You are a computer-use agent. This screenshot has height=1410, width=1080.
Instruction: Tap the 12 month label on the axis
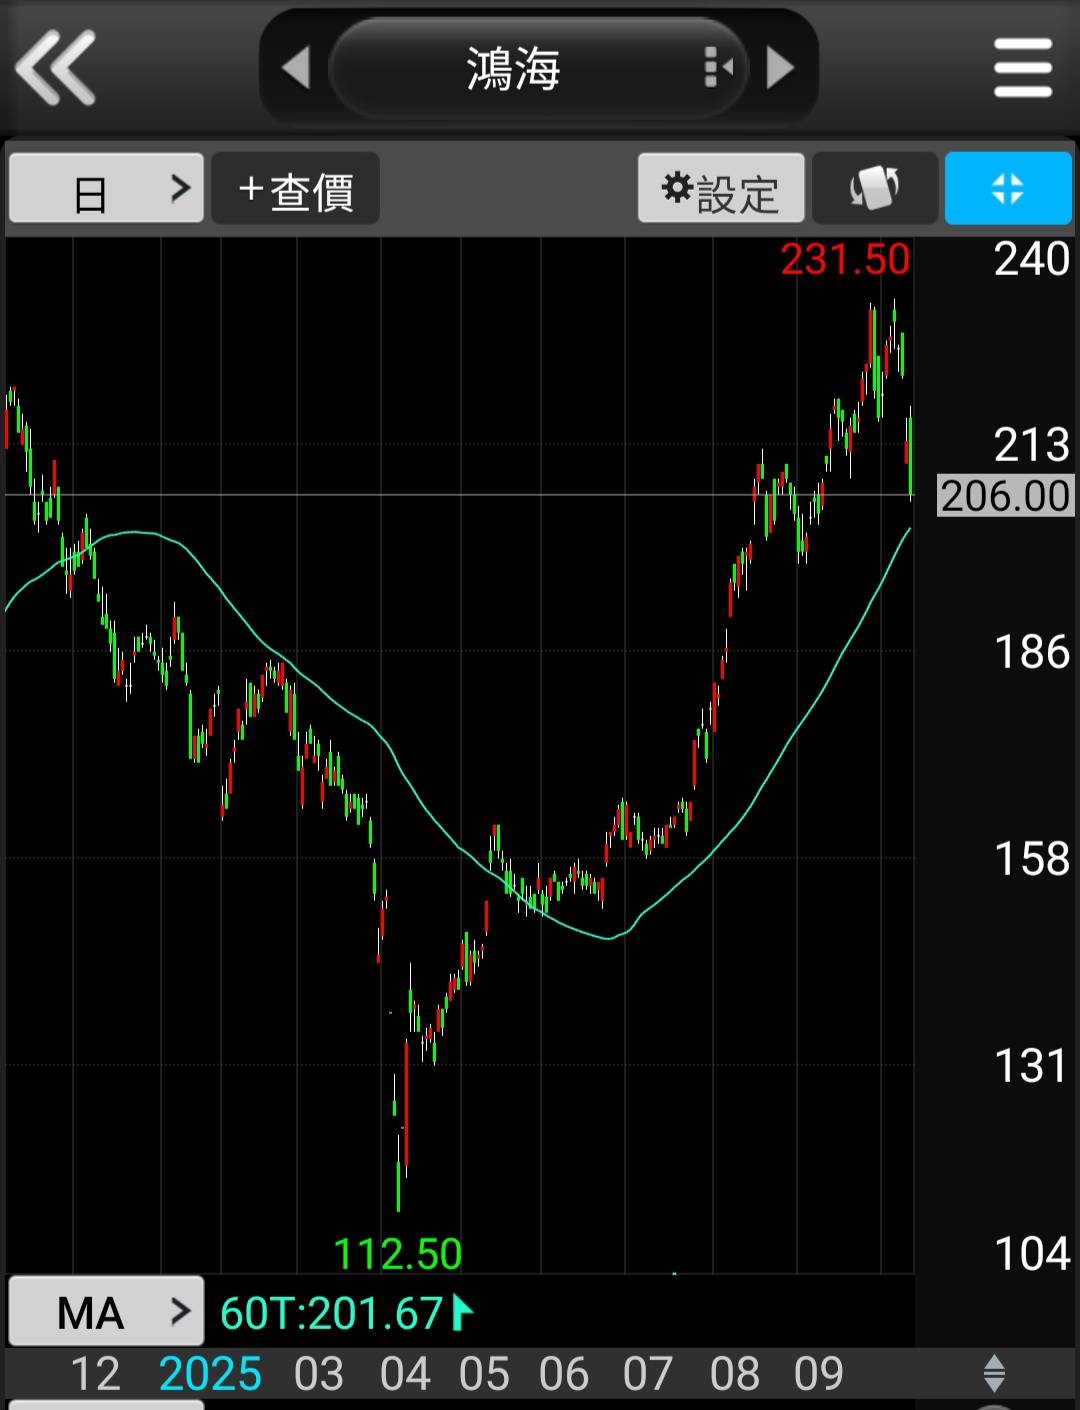(x=95, y=1374)
